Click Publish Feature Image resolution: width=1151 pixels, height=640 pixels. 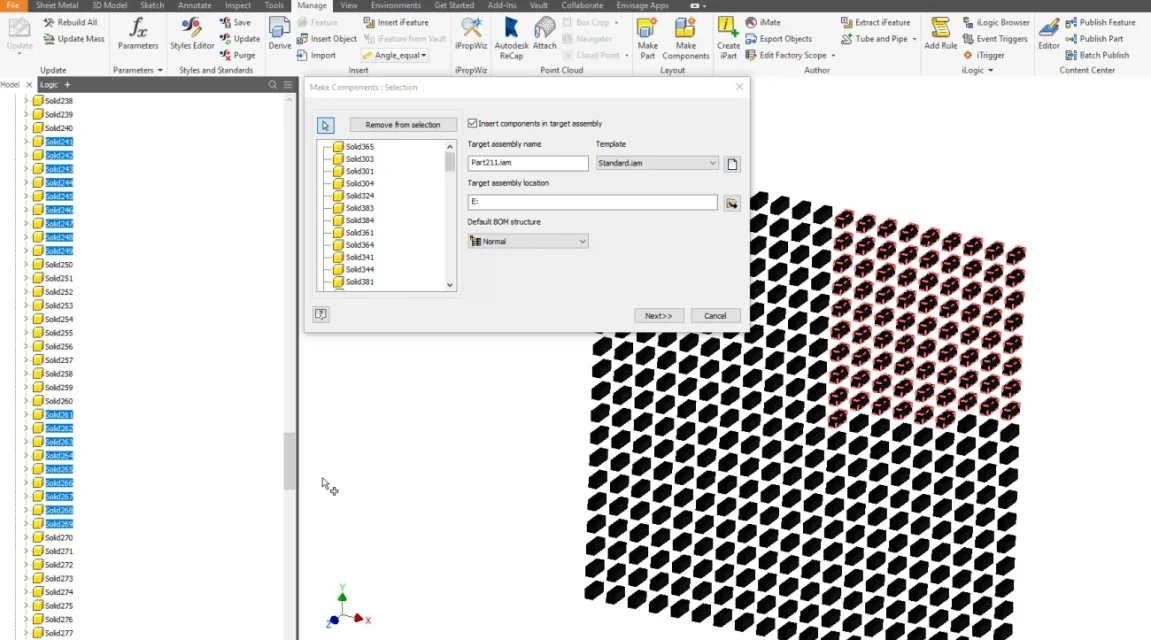(x=1100, y=23)
